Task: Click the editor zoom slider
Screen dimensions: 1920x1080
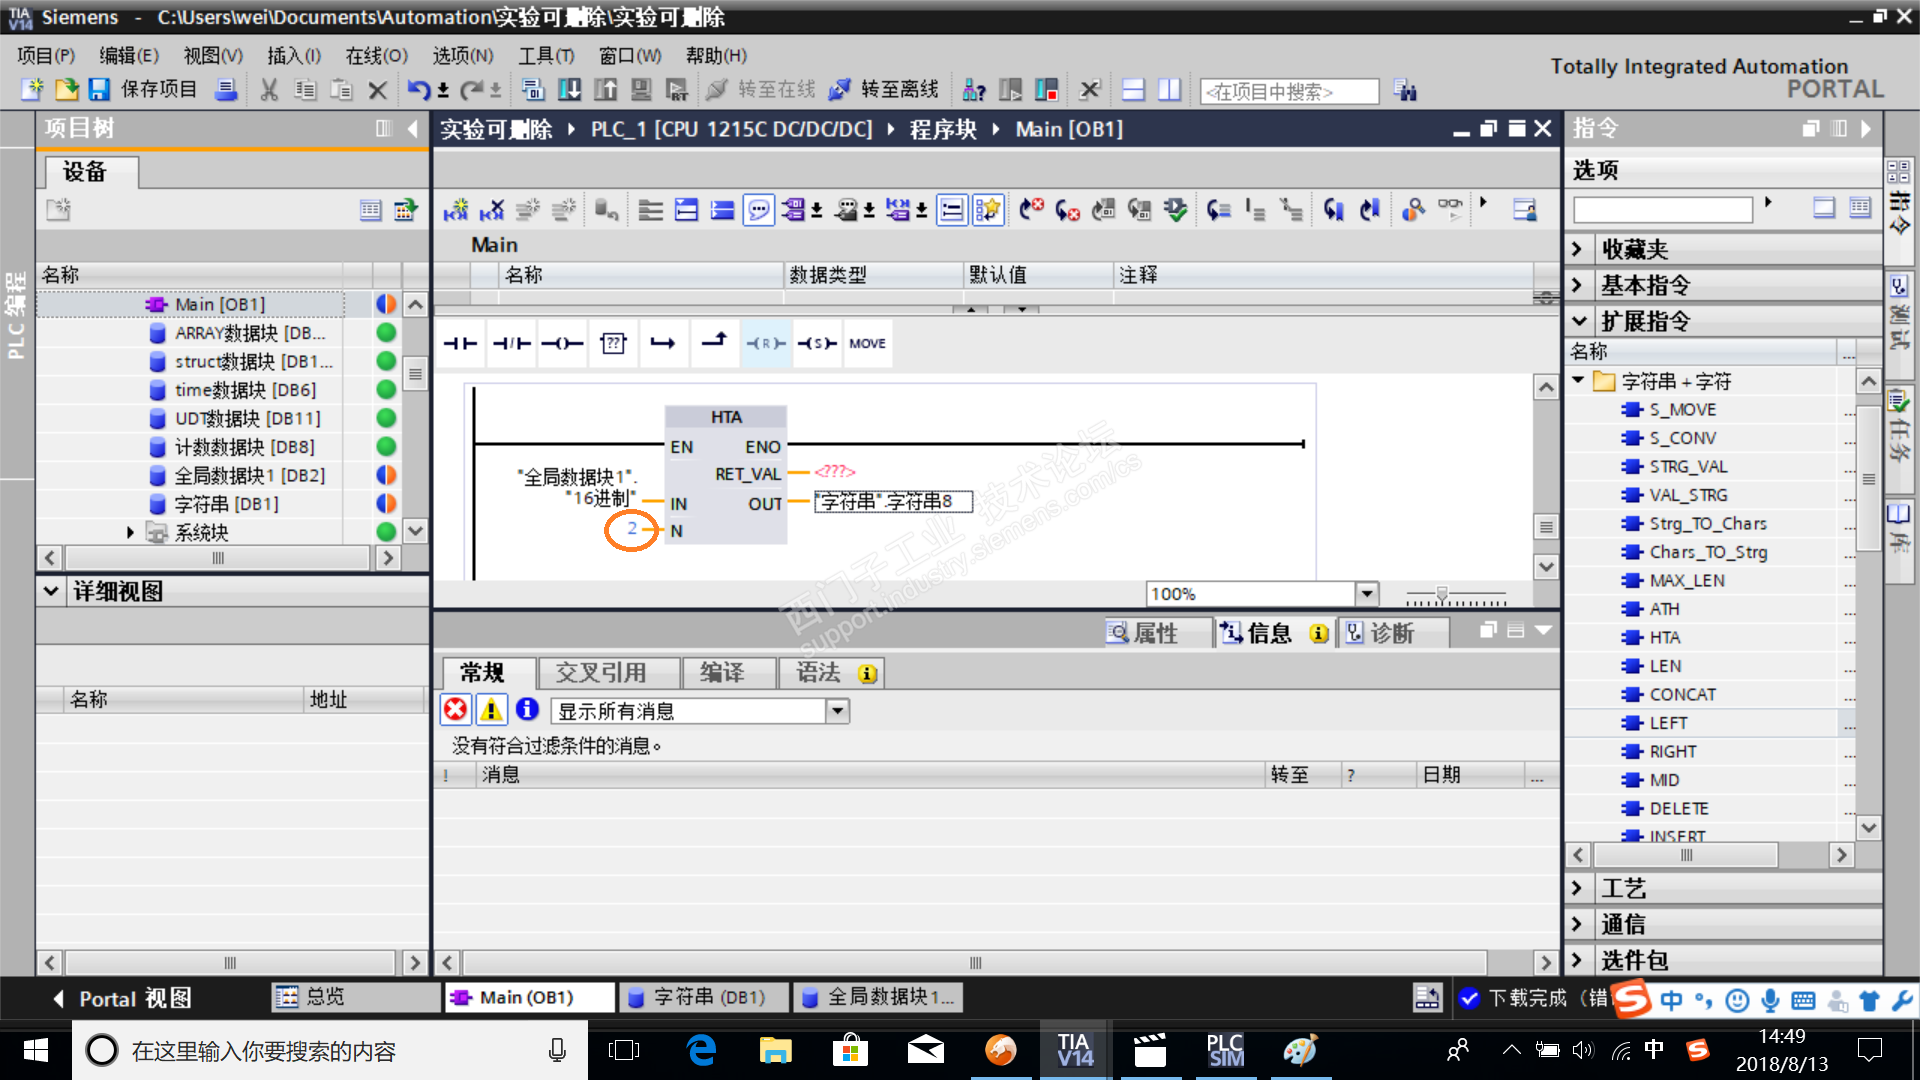Action: point(1442,595)
